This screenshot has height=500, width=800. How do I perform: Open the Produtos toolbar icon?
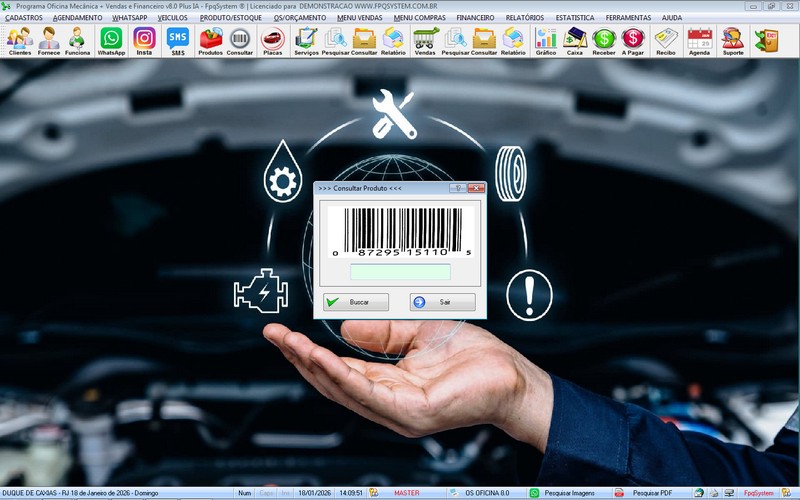[x=211, y=40]
